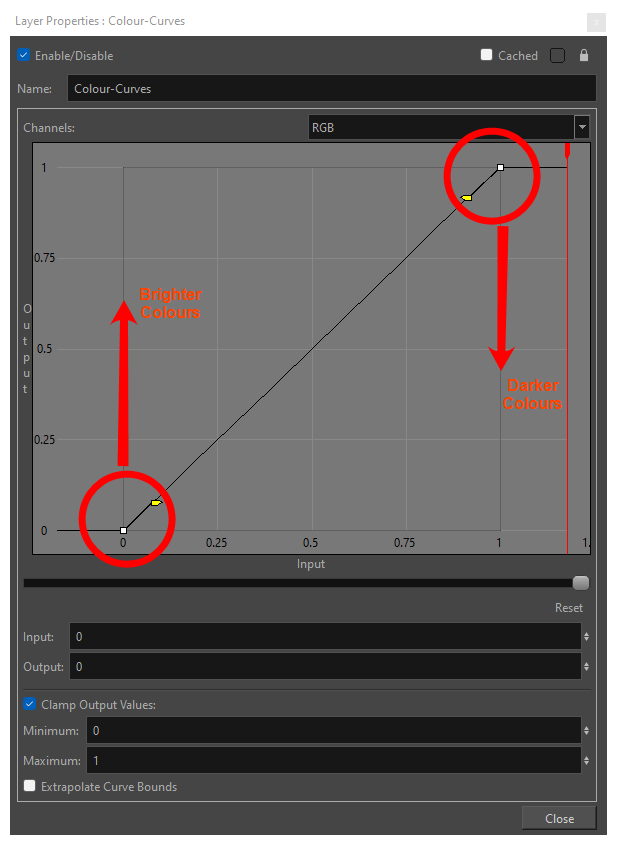Click the Minimum field stepper arrows

click(586, 731)
